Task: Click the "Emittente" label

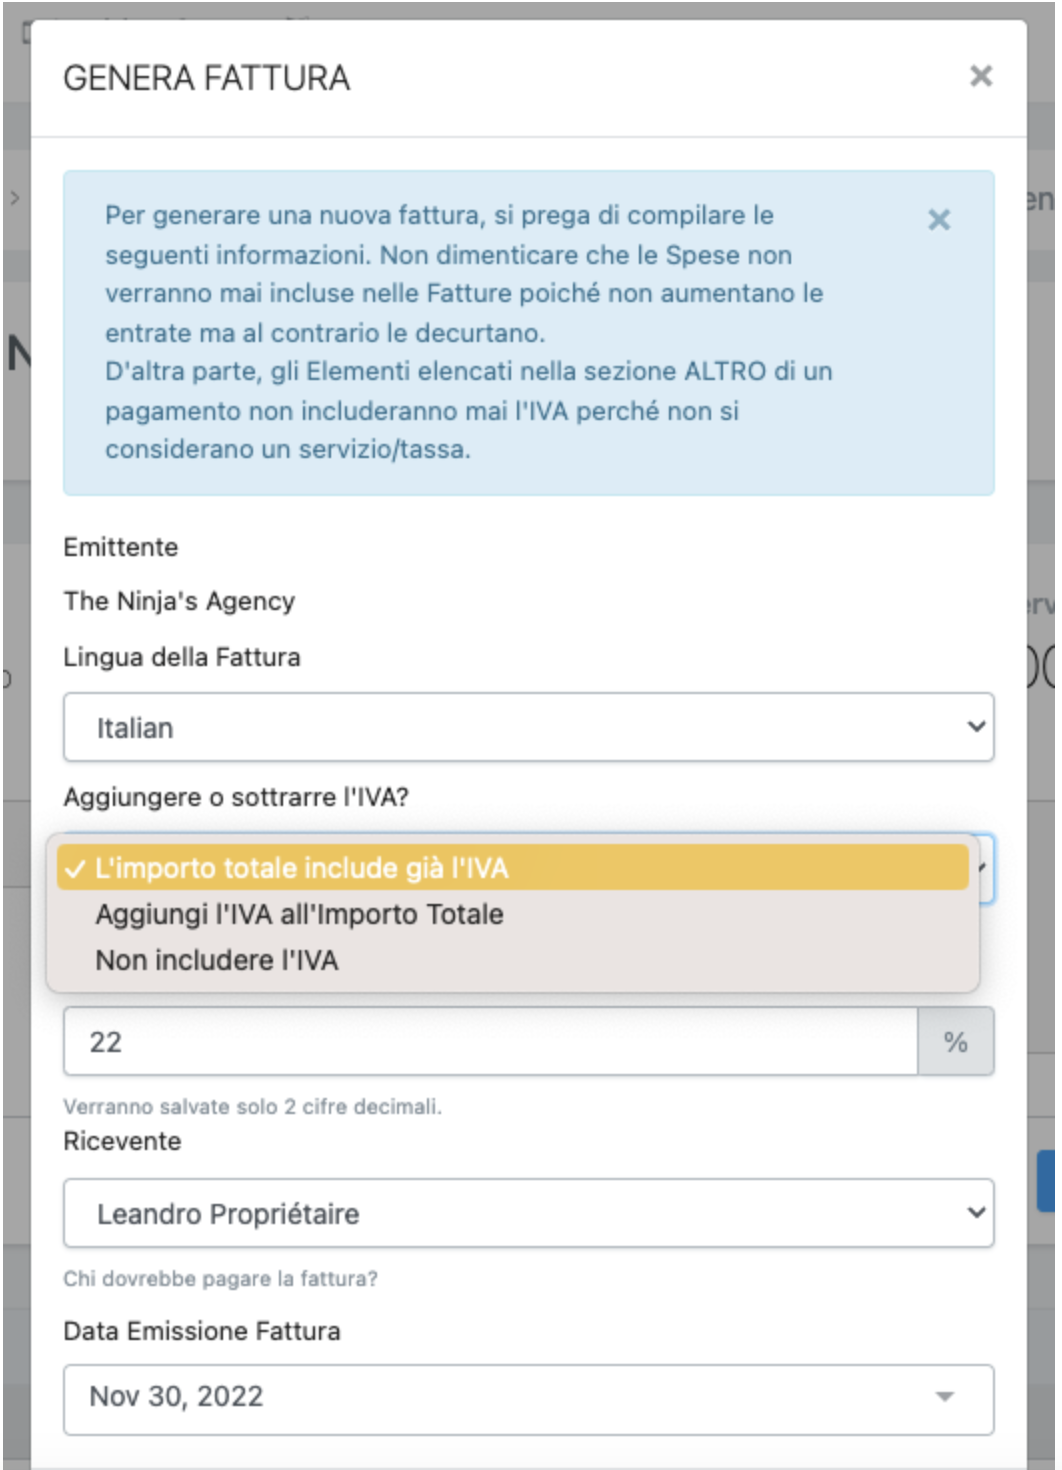Action: [x=121, y=547]
